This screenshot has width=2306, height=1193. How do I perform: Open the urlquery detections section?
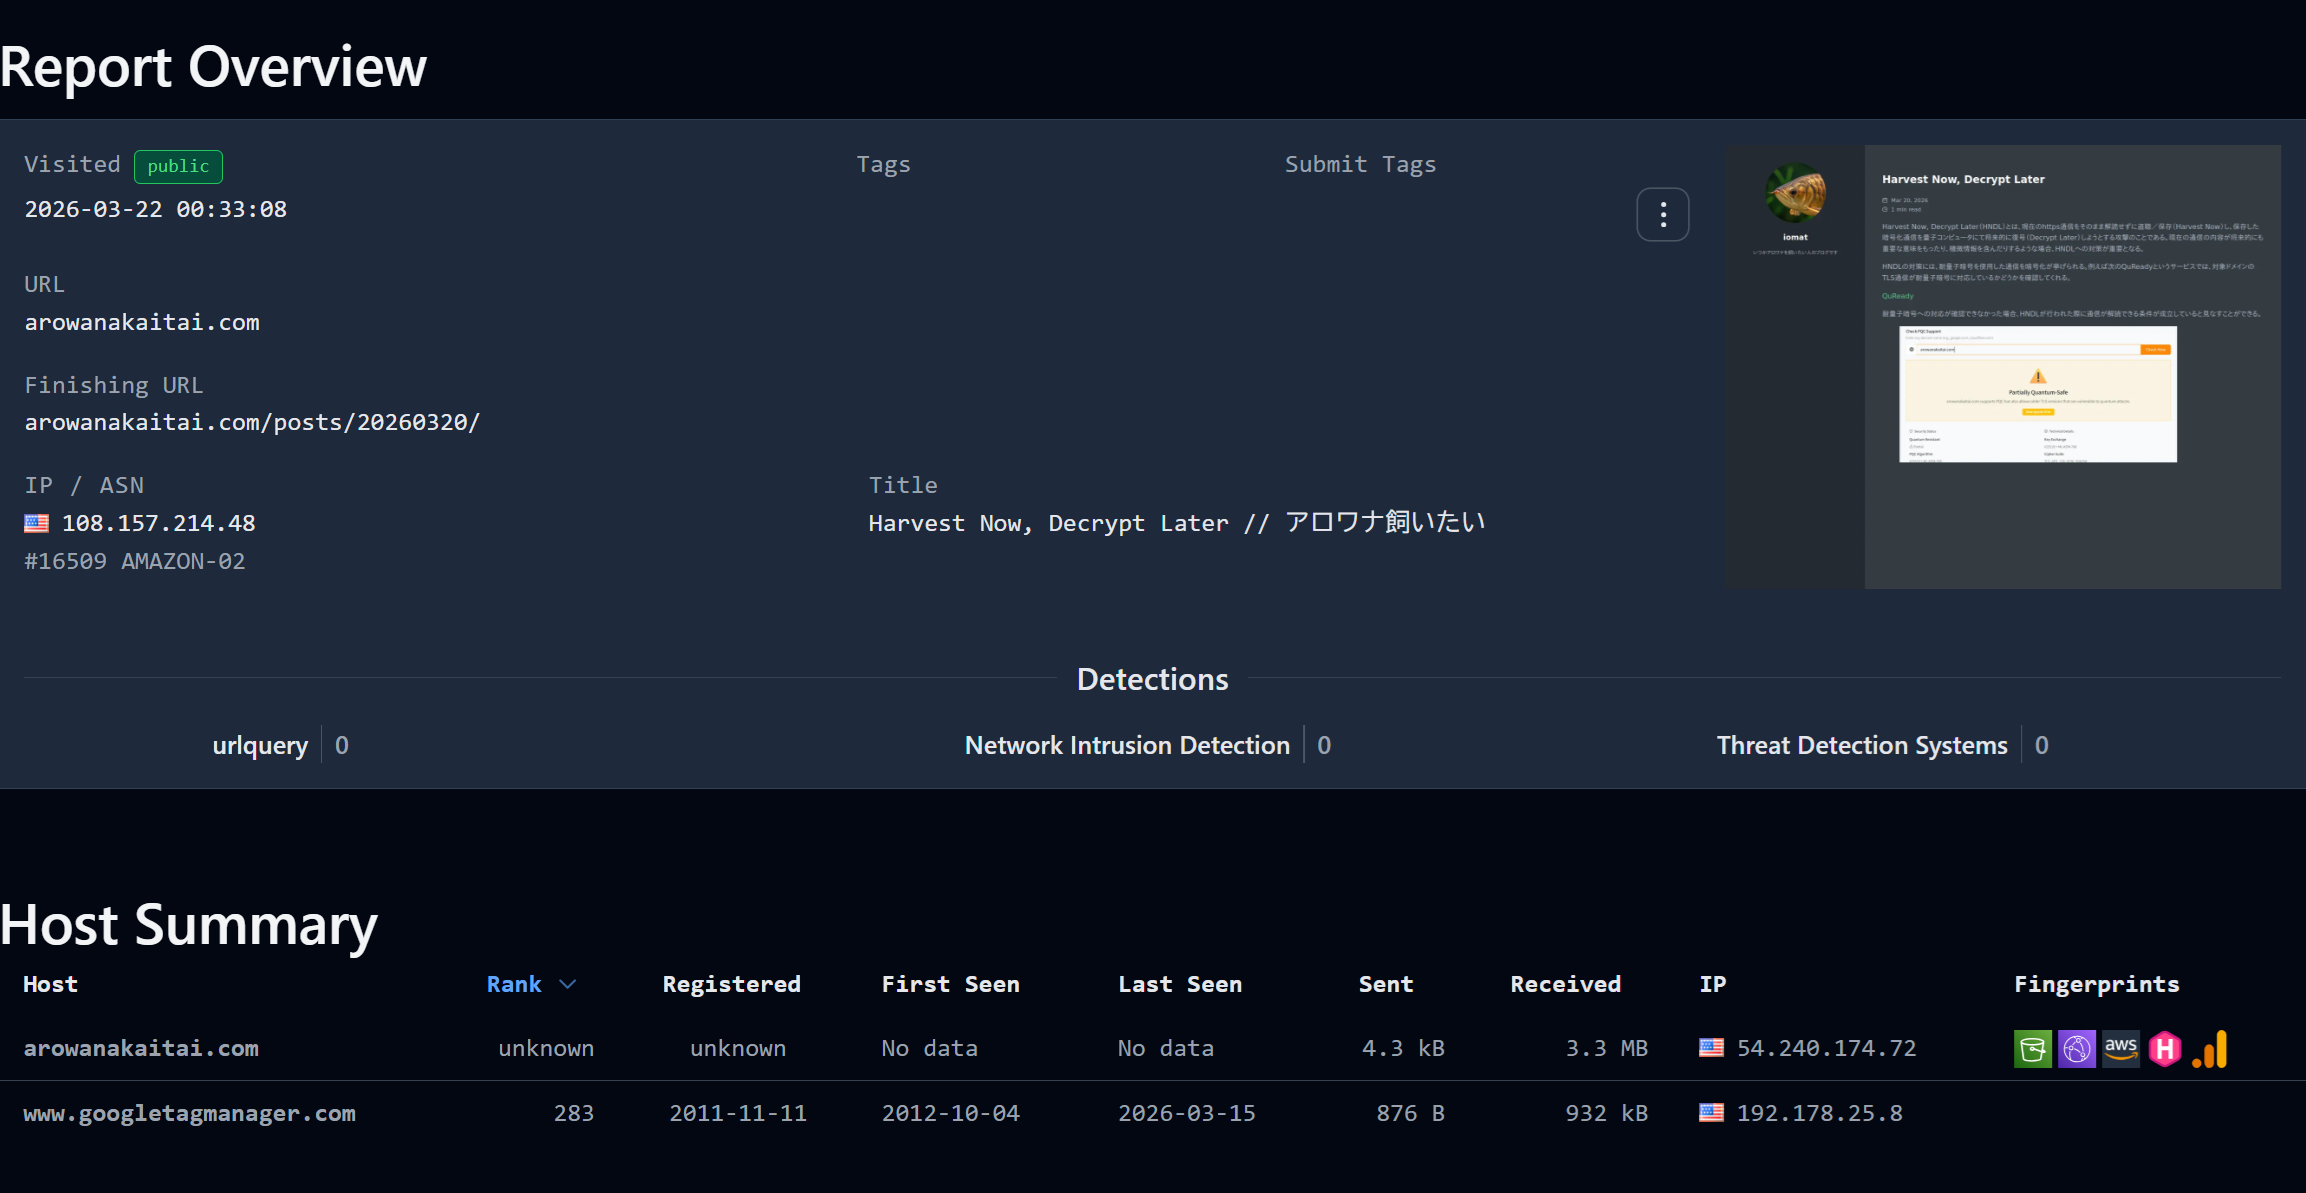(x=260, y=745)
